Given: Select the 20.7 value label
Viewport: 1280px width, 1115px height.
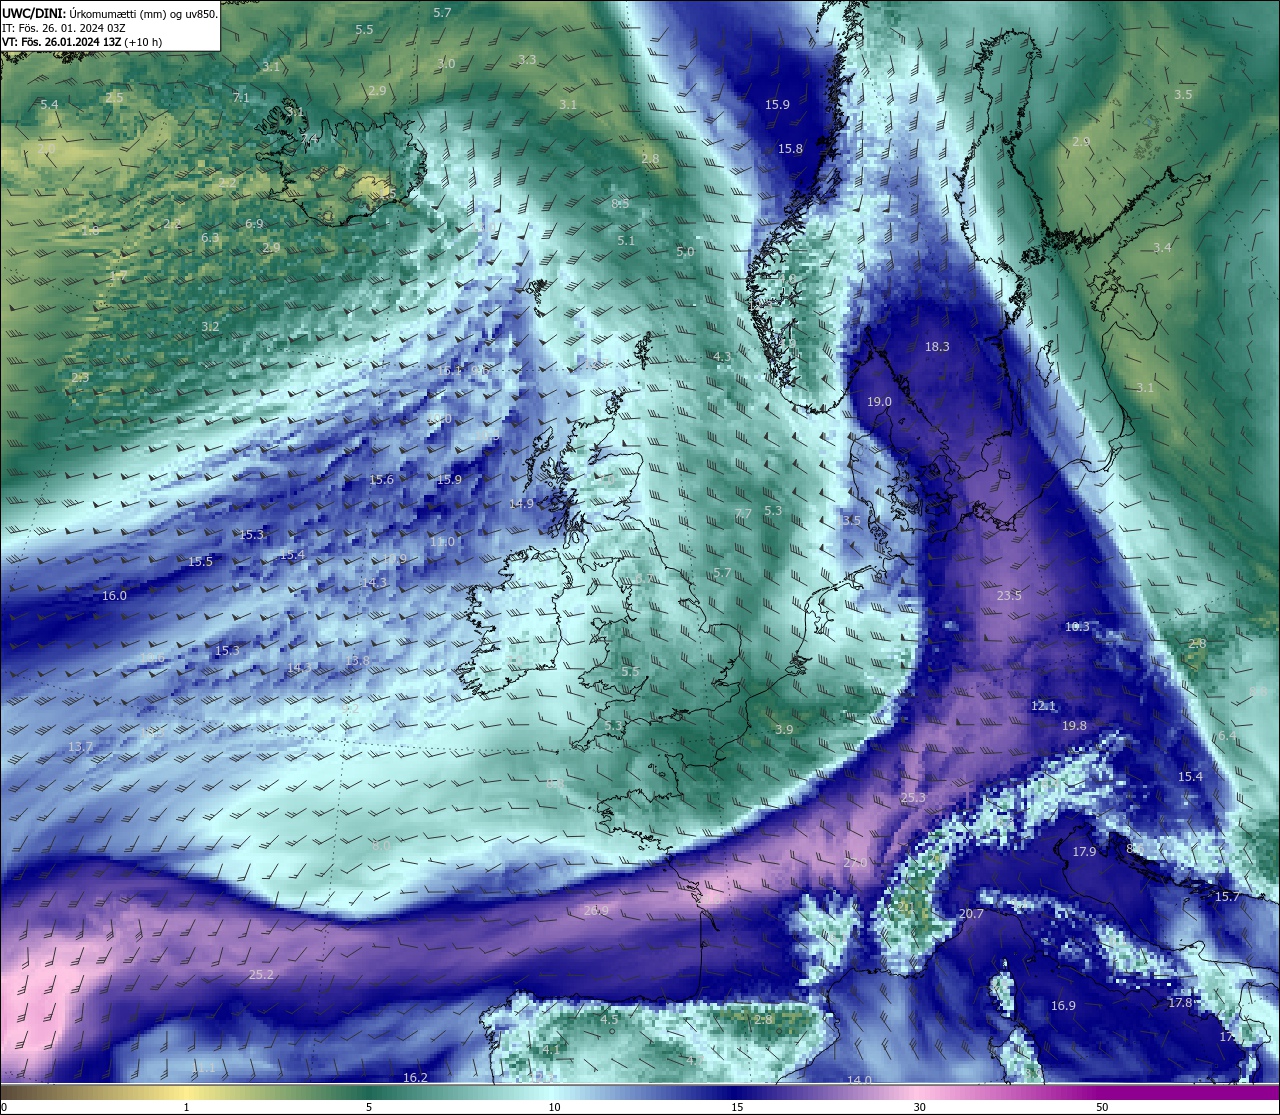Looking at the screenshot, I should coord(971,914).
